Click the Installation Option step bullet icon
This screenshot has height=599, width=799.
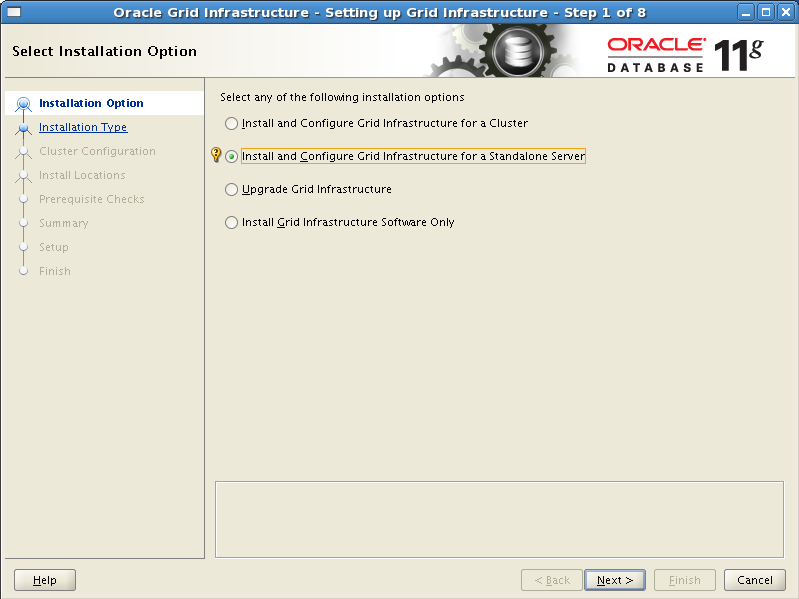(23, 104)
